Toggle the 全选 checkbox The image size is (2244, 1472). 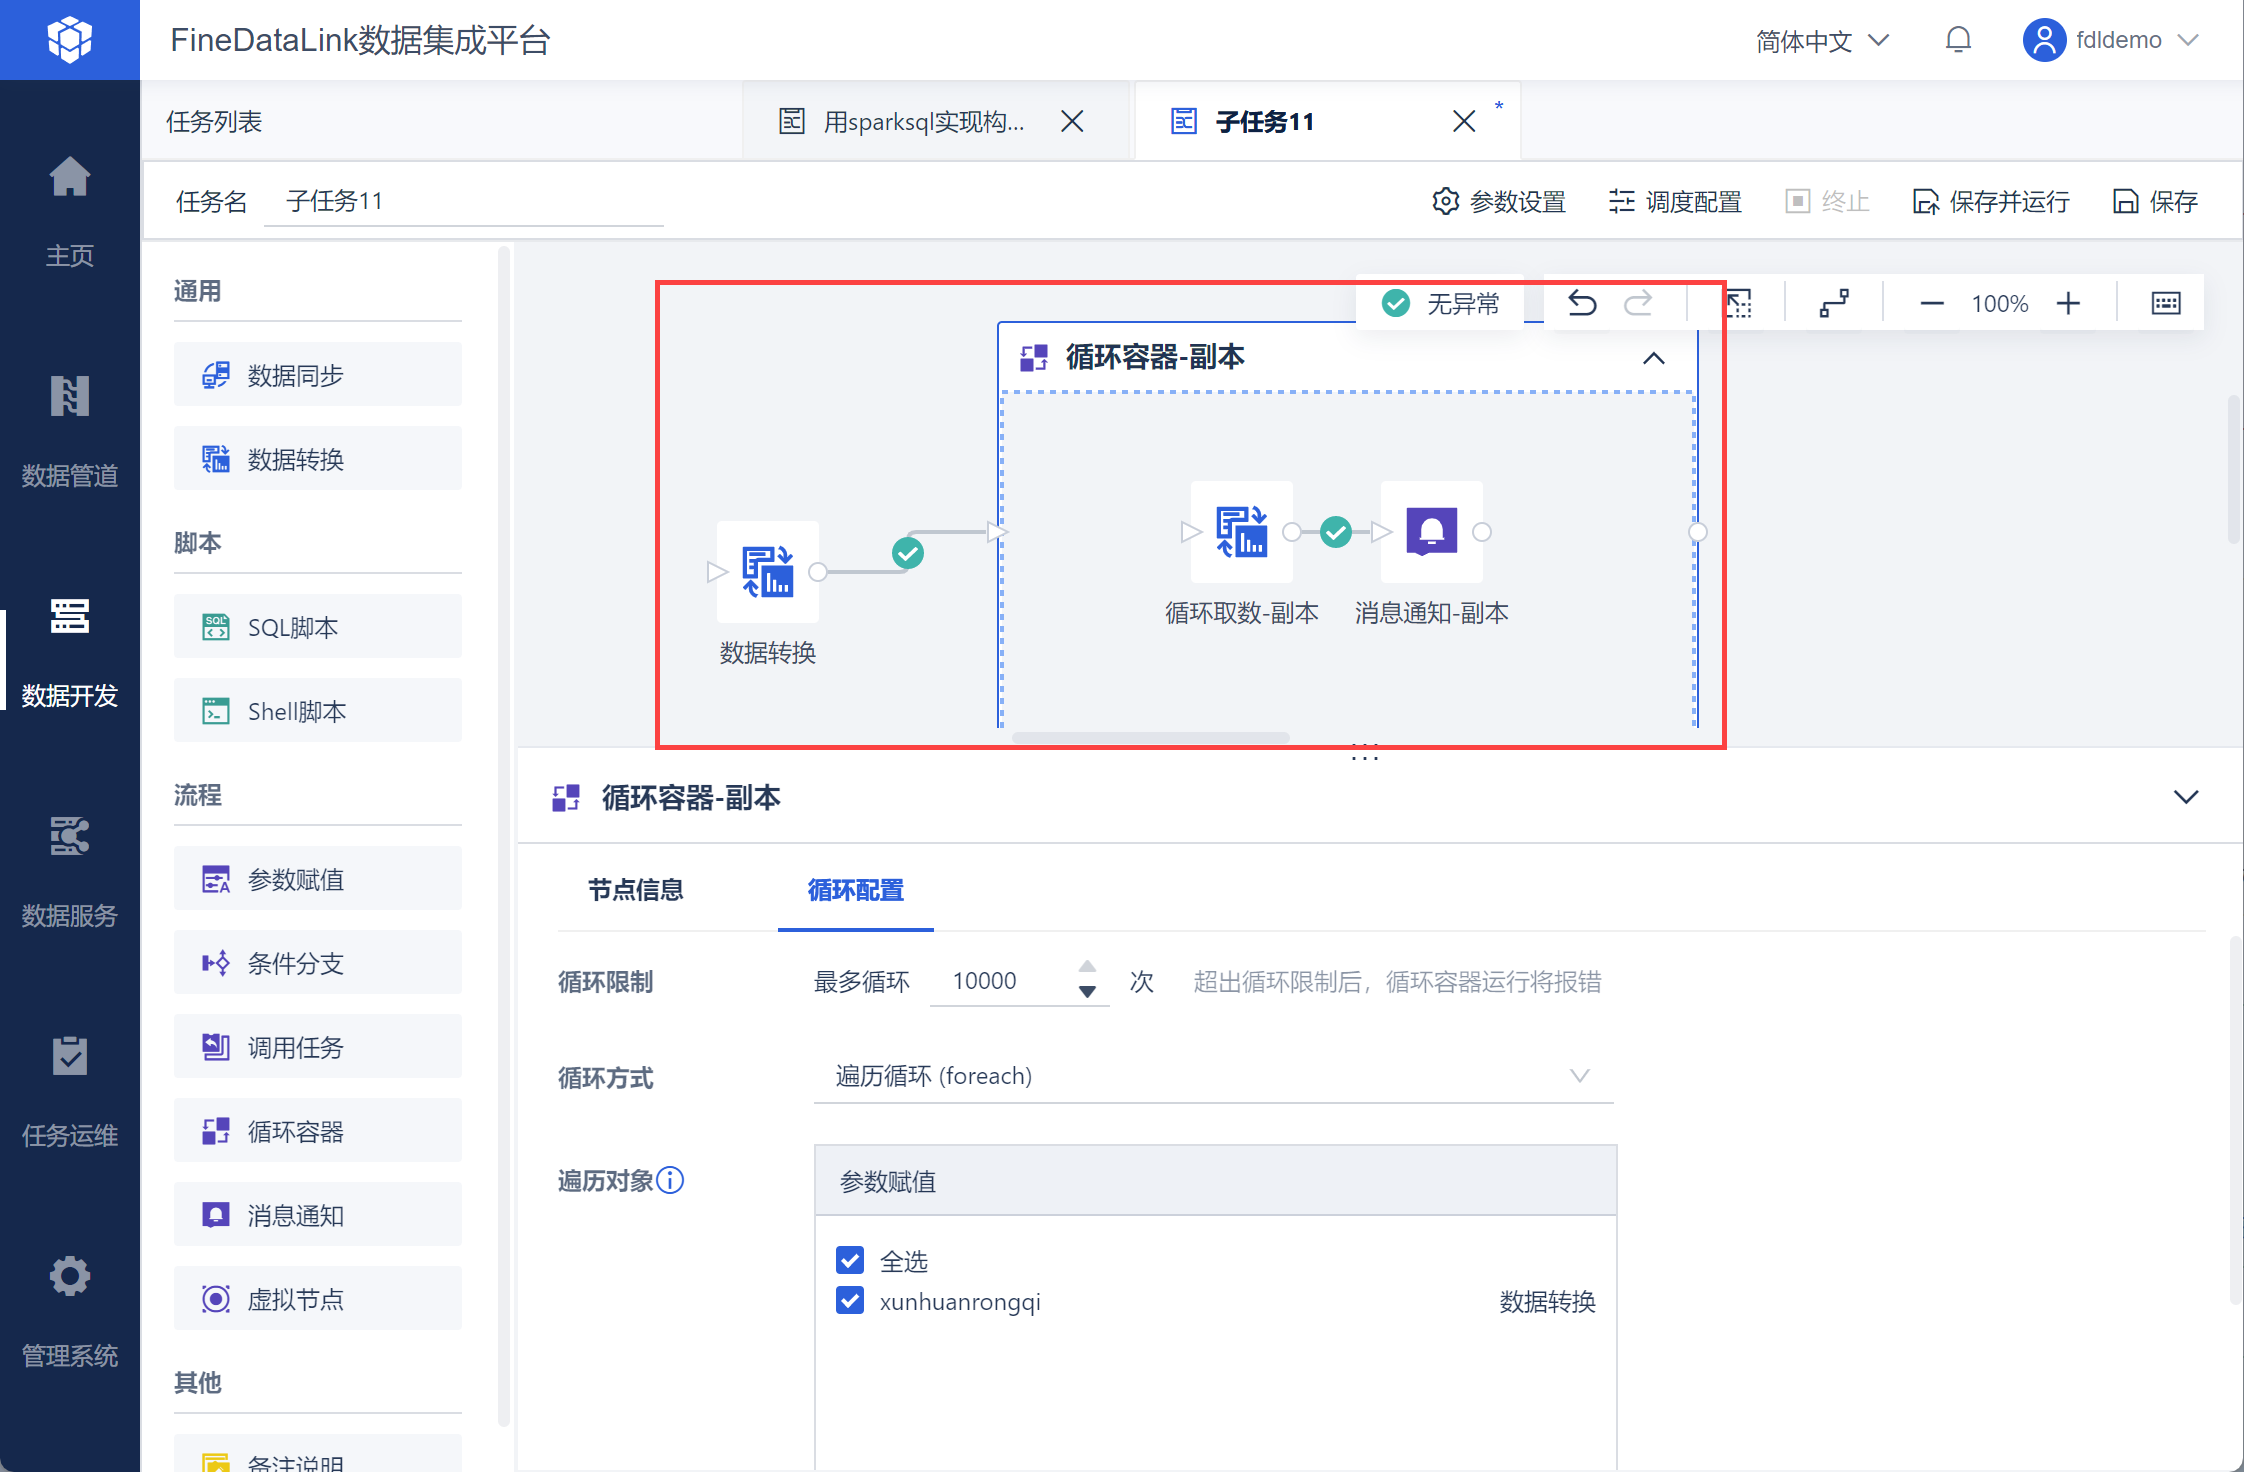pos(850,1260)
